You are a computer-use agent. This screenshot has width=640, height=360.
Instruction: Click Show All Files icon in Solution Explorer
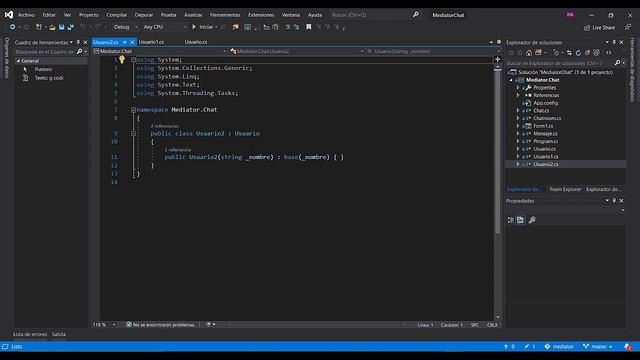coord(596,53)
